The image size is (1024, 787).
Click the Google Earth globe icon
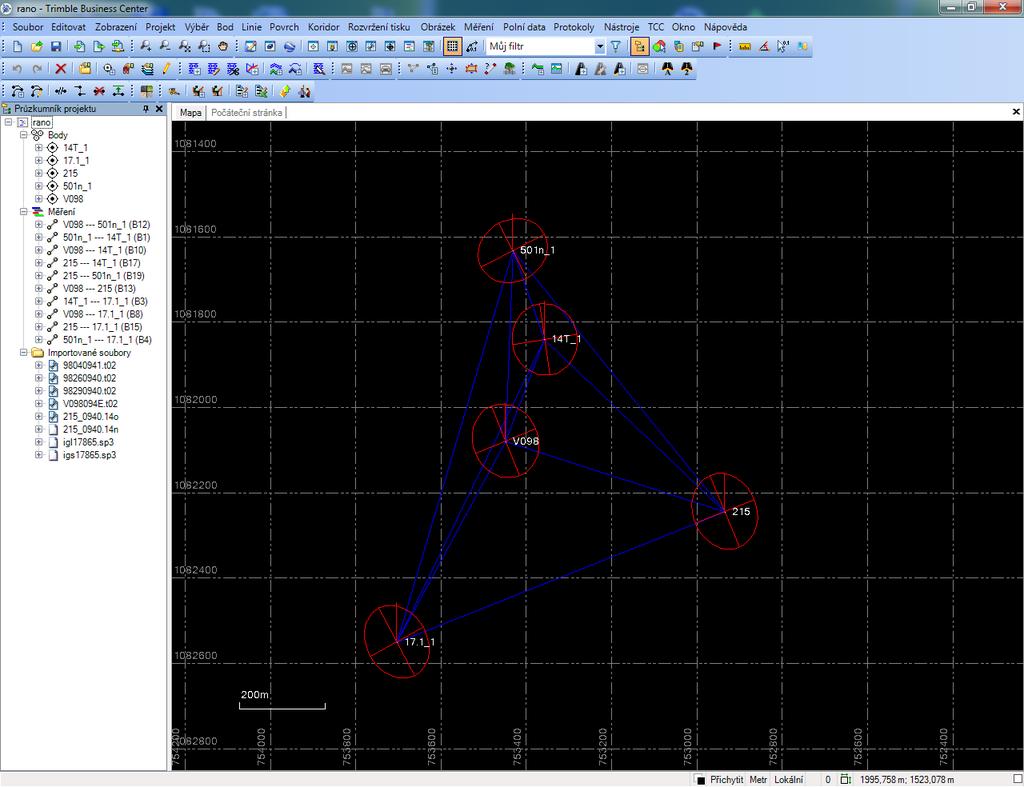[x=289, y=46]
